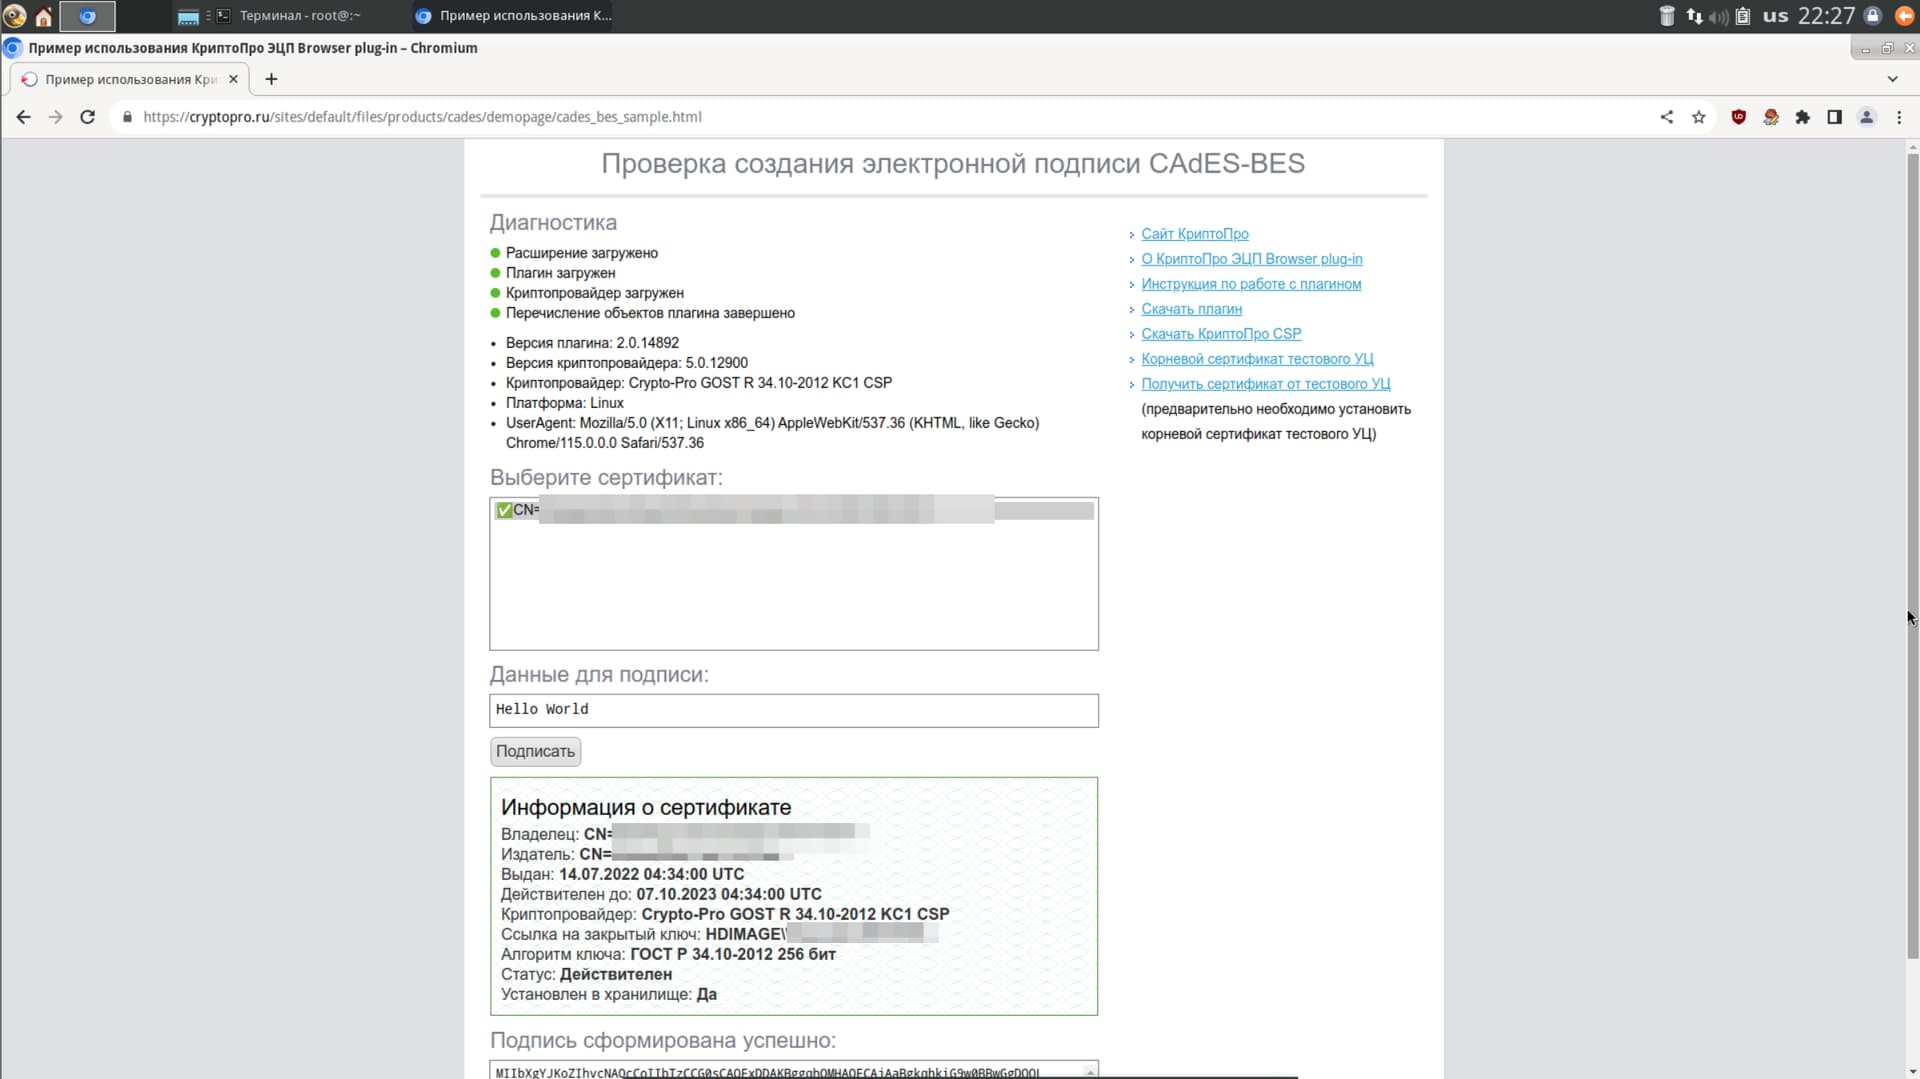Toggle the browser side panel

click(1834, 117)
